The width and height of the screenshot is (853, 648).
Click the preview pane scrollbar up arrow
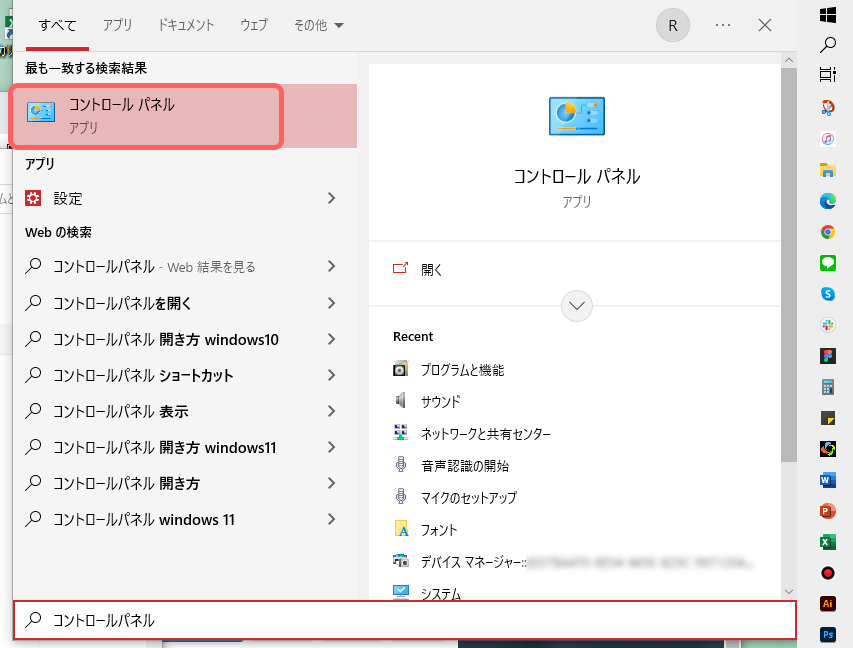(789, 60)
